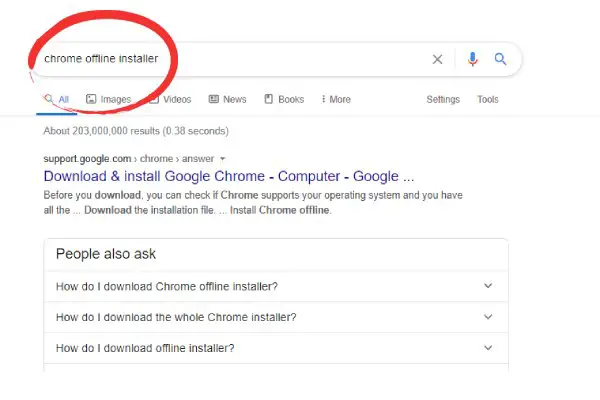Click the Images tab icon
600x400 pixels.
tap(91, 99)
